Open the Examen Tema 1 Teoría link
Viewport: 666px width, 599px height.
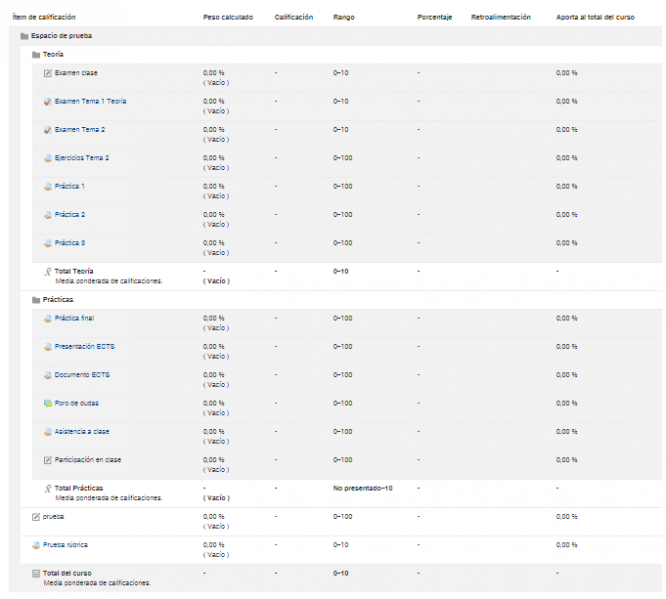coord(90,101)
